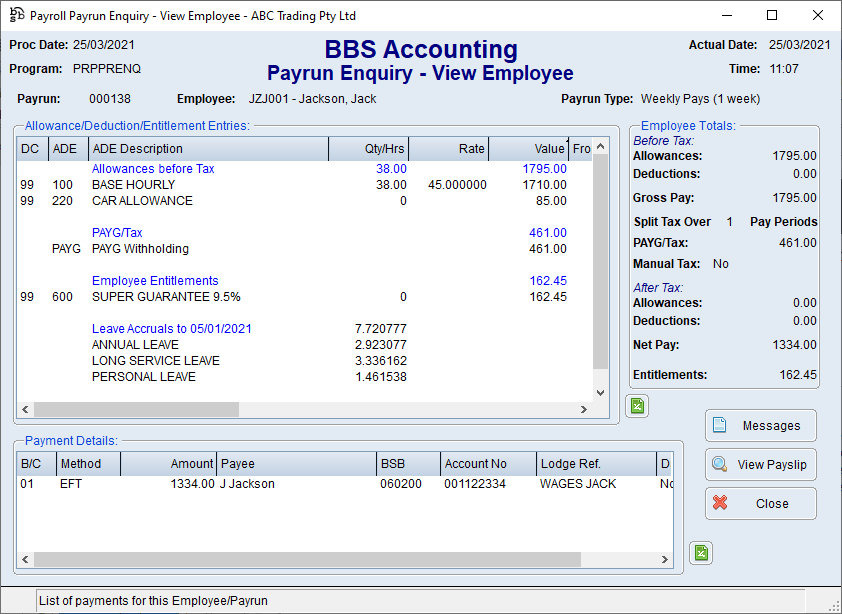Click the application icon in title bar
842x614 pixels.
pyautogui.click(x=16, y=16)
